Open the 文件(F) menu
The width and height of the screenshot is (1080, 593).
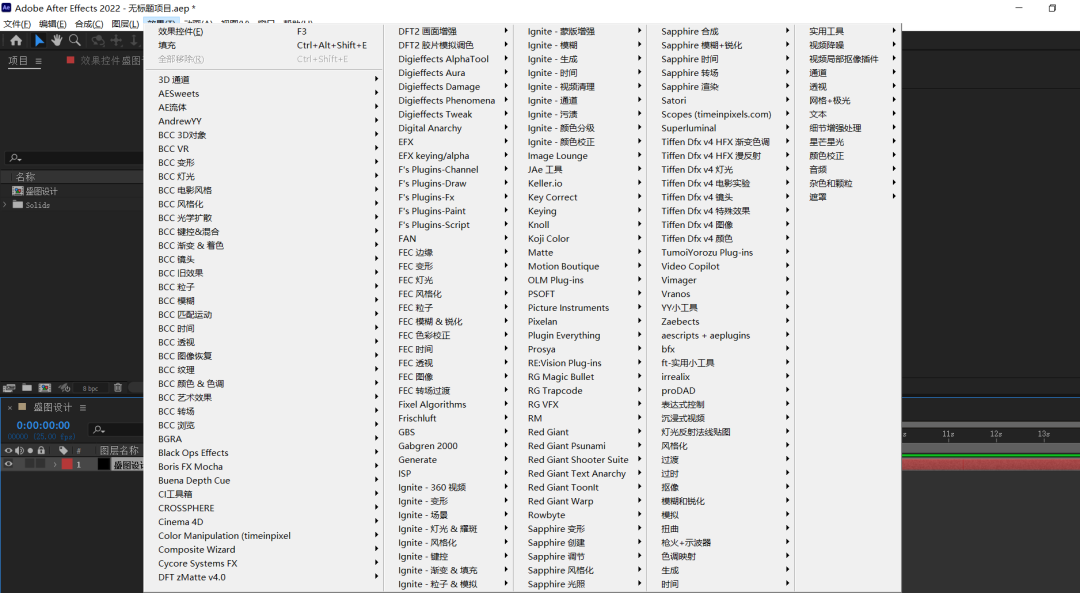[17, 24]
